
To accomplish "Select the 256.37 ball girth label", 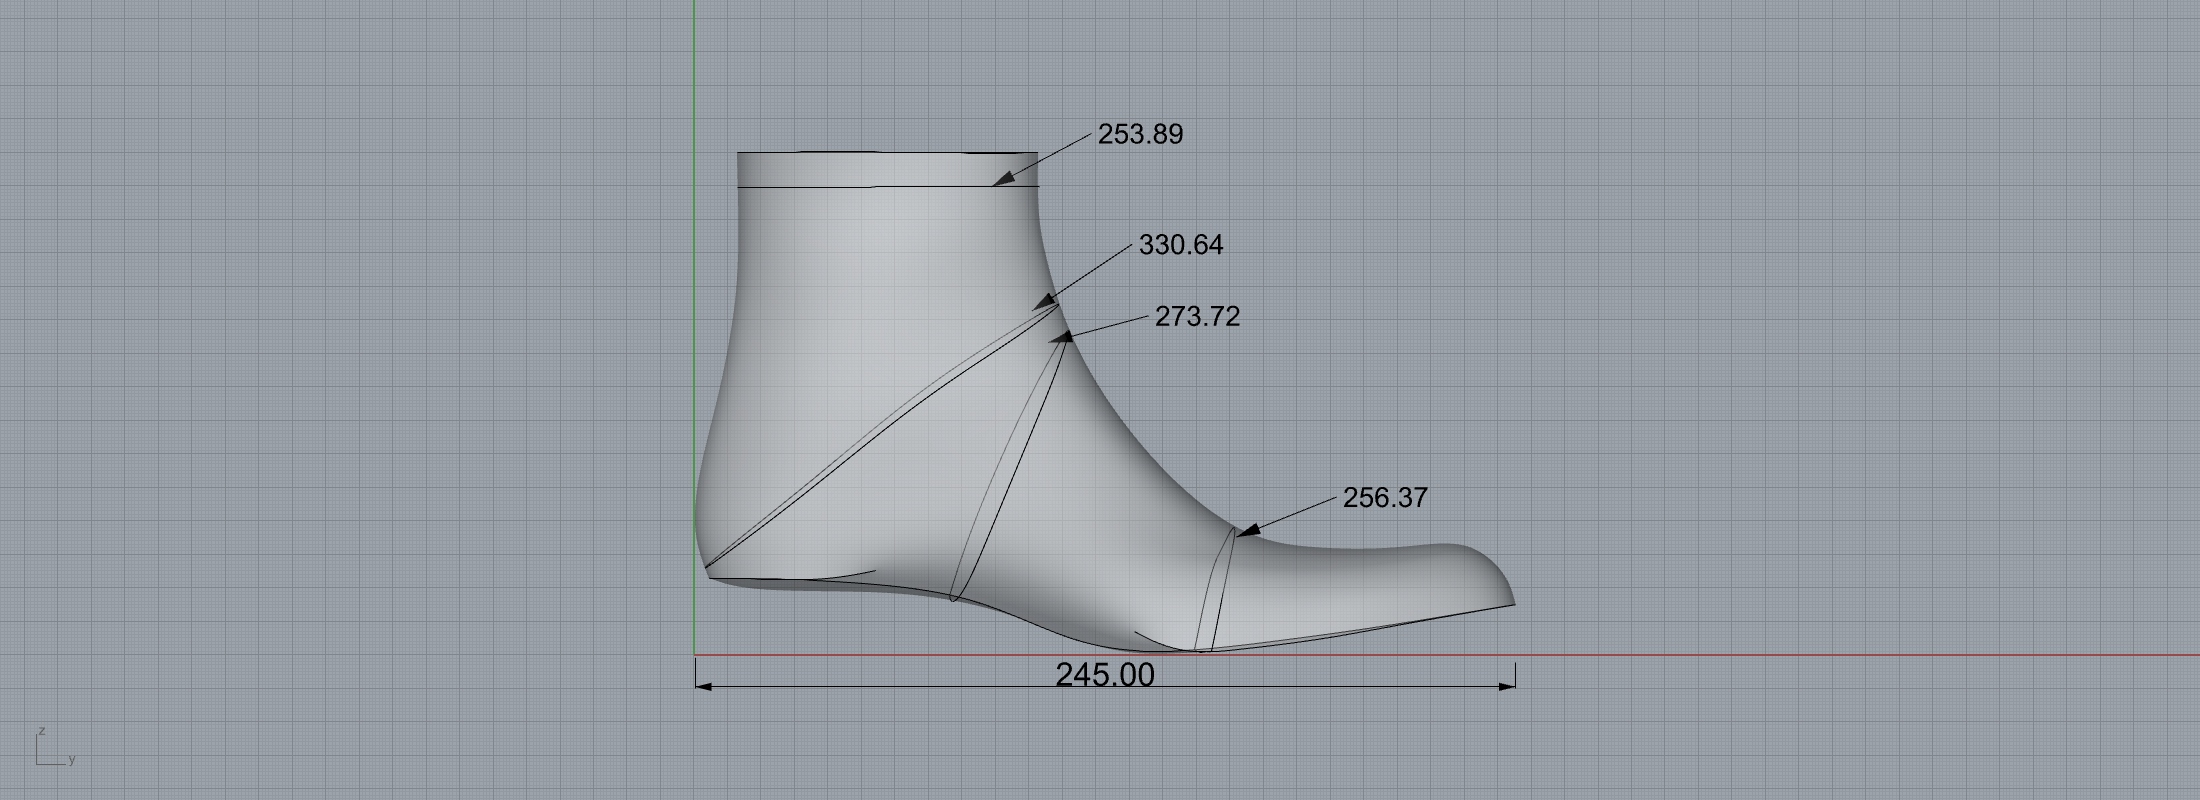I will (1385, 498).
